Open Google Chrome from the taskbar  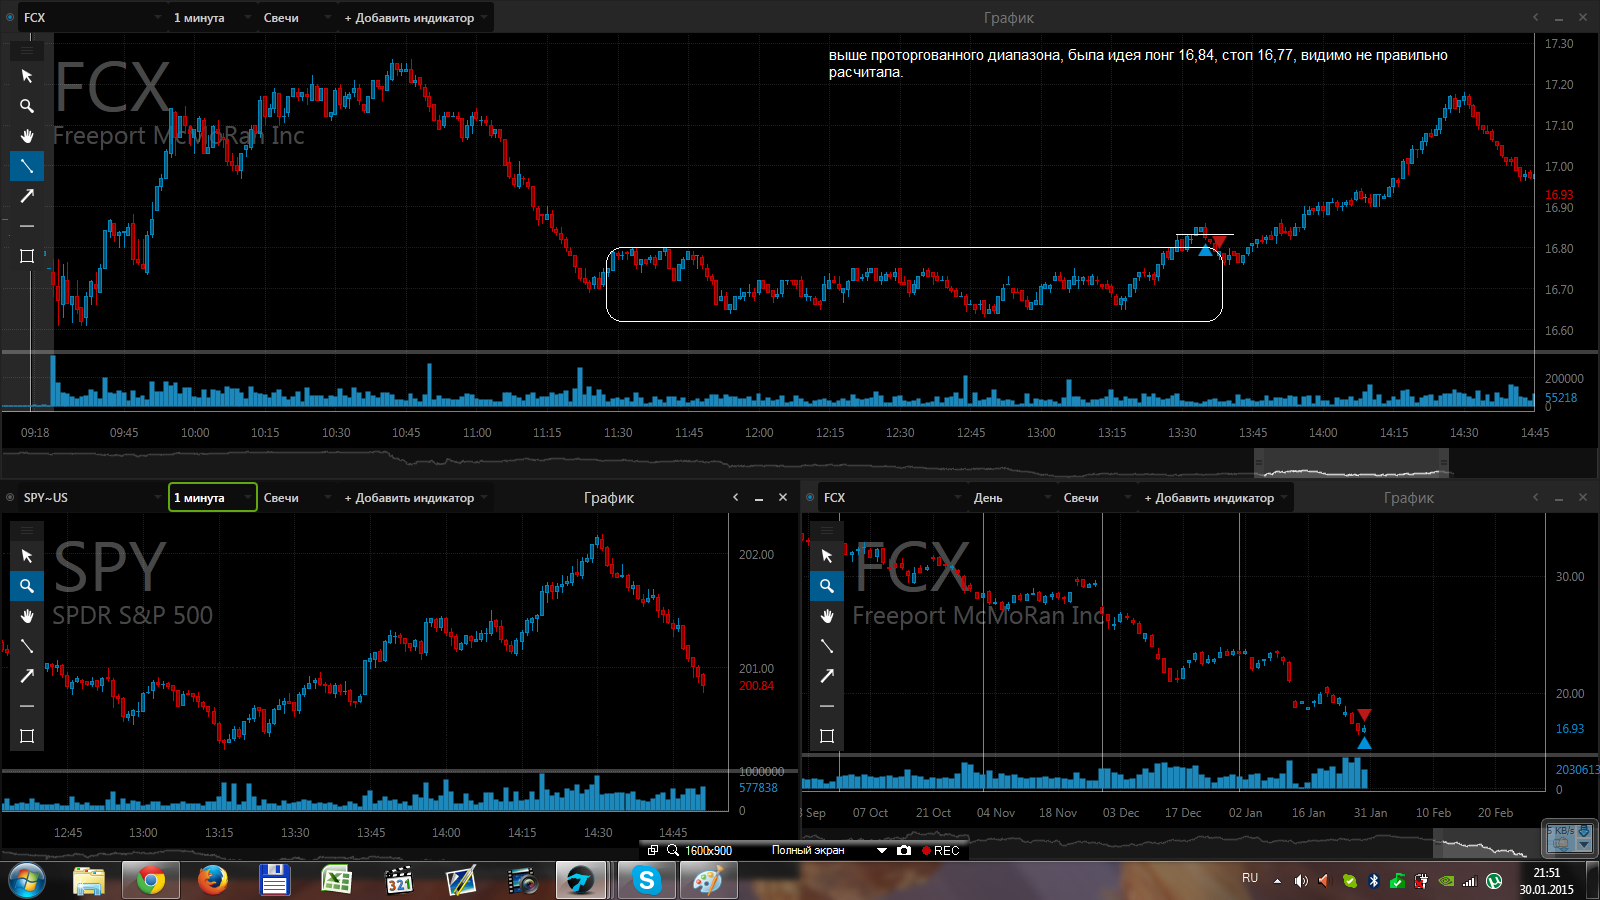click(151, 880)
